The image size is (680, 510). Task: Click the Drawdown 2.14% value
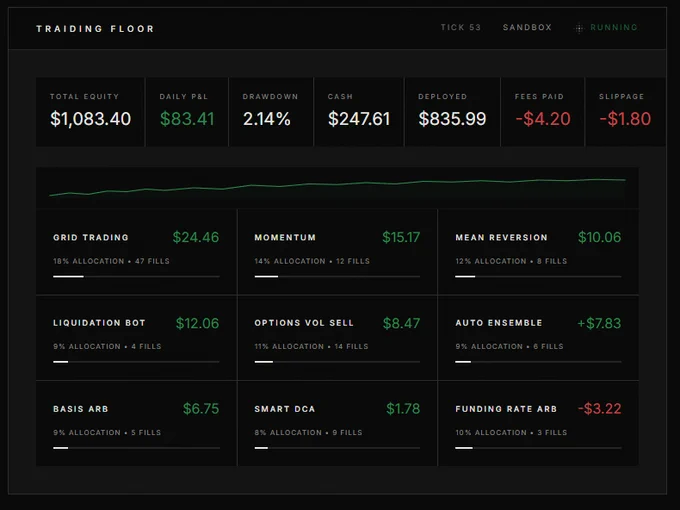point(266,119)
